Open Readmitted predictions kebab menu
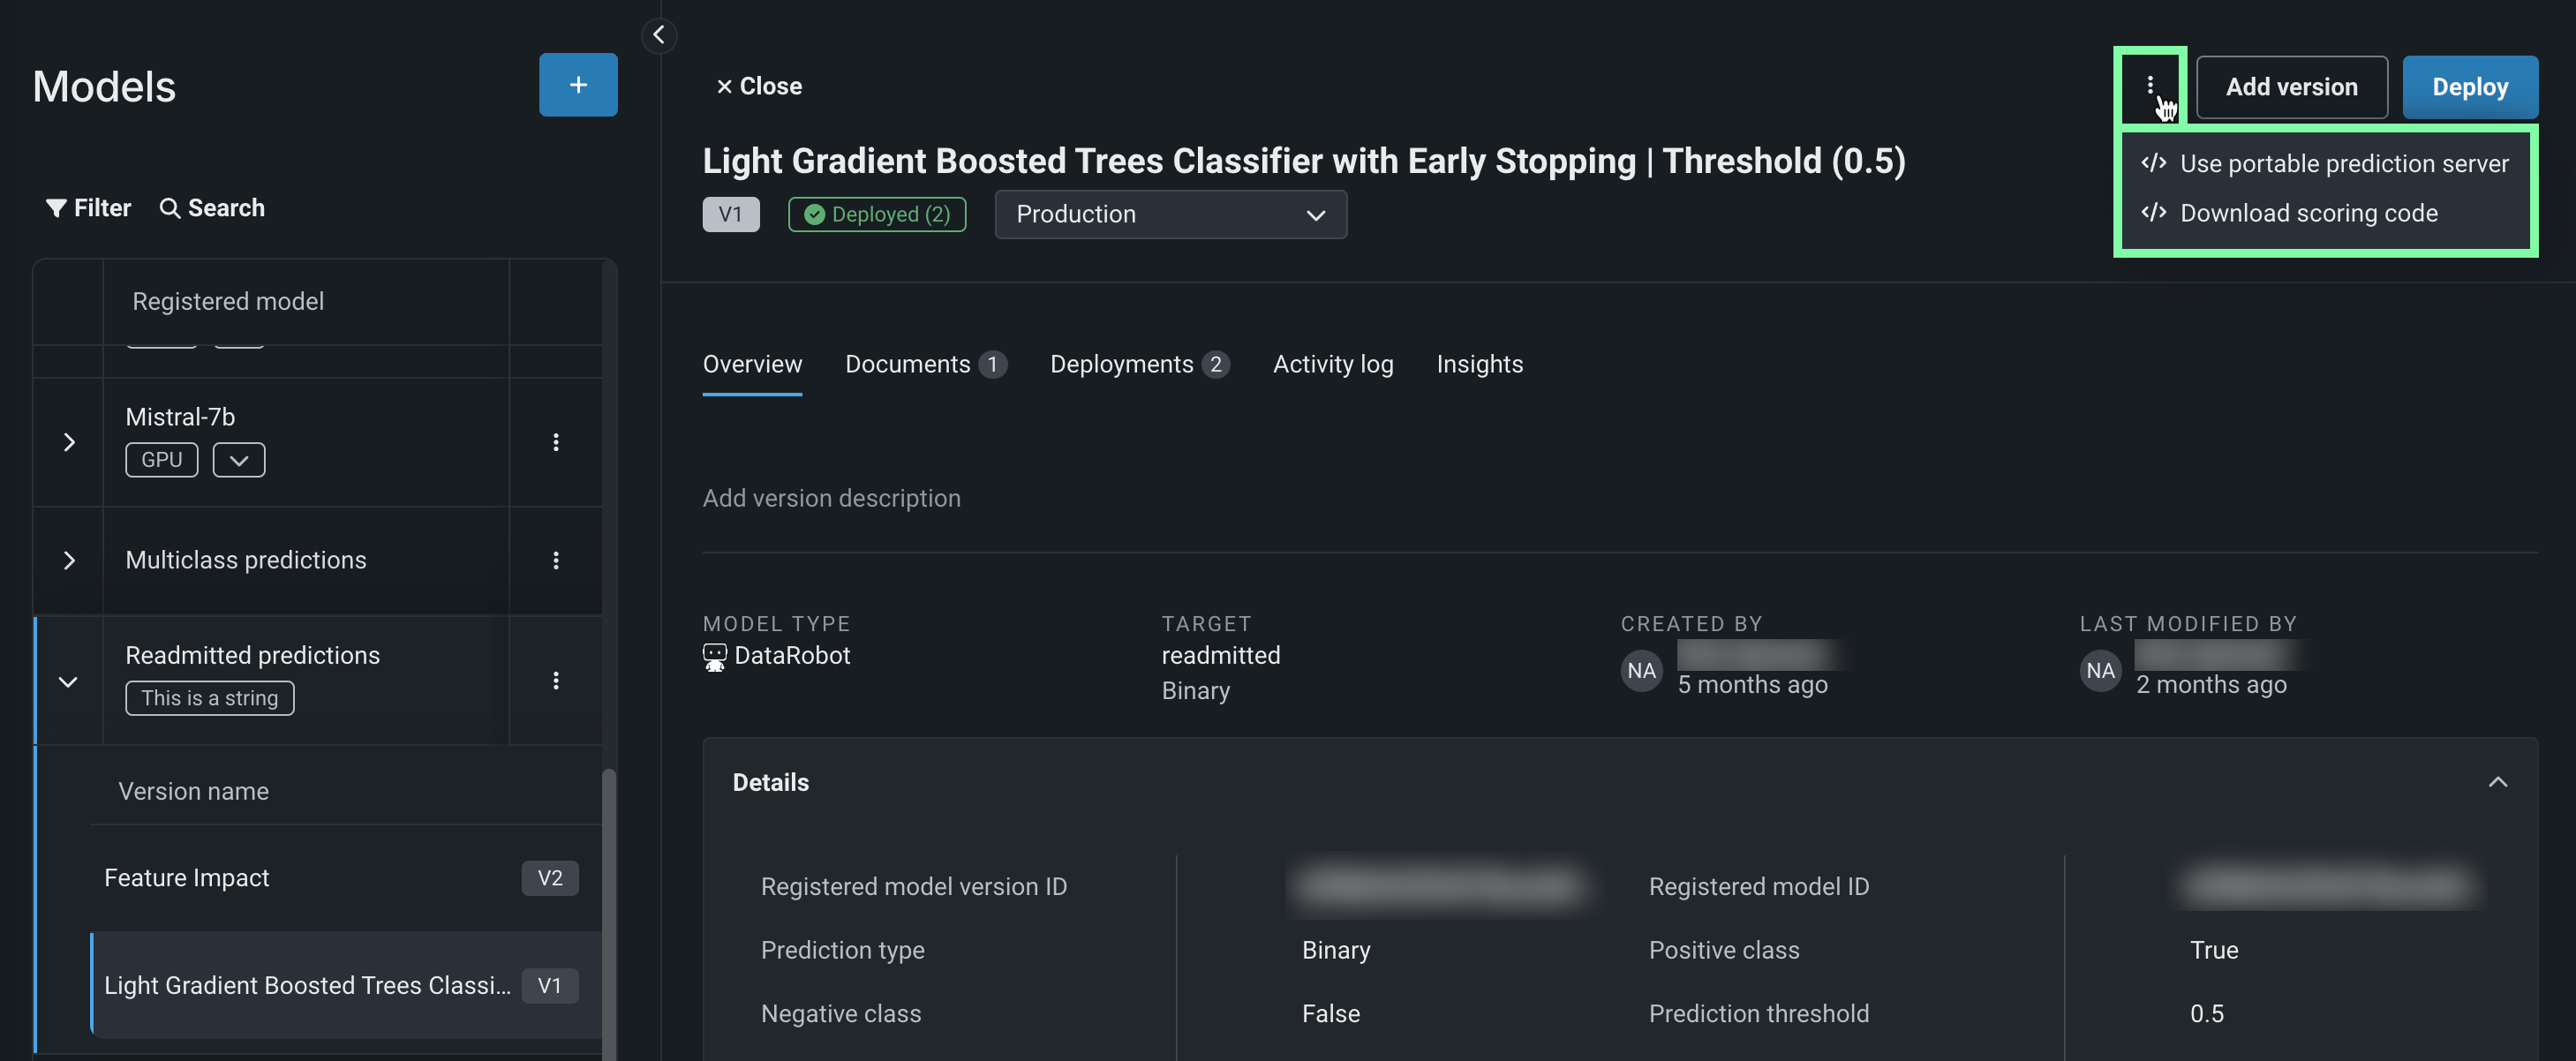Image resolution: width=2576 pixels, height=1061 pixels. pos(555,681)
